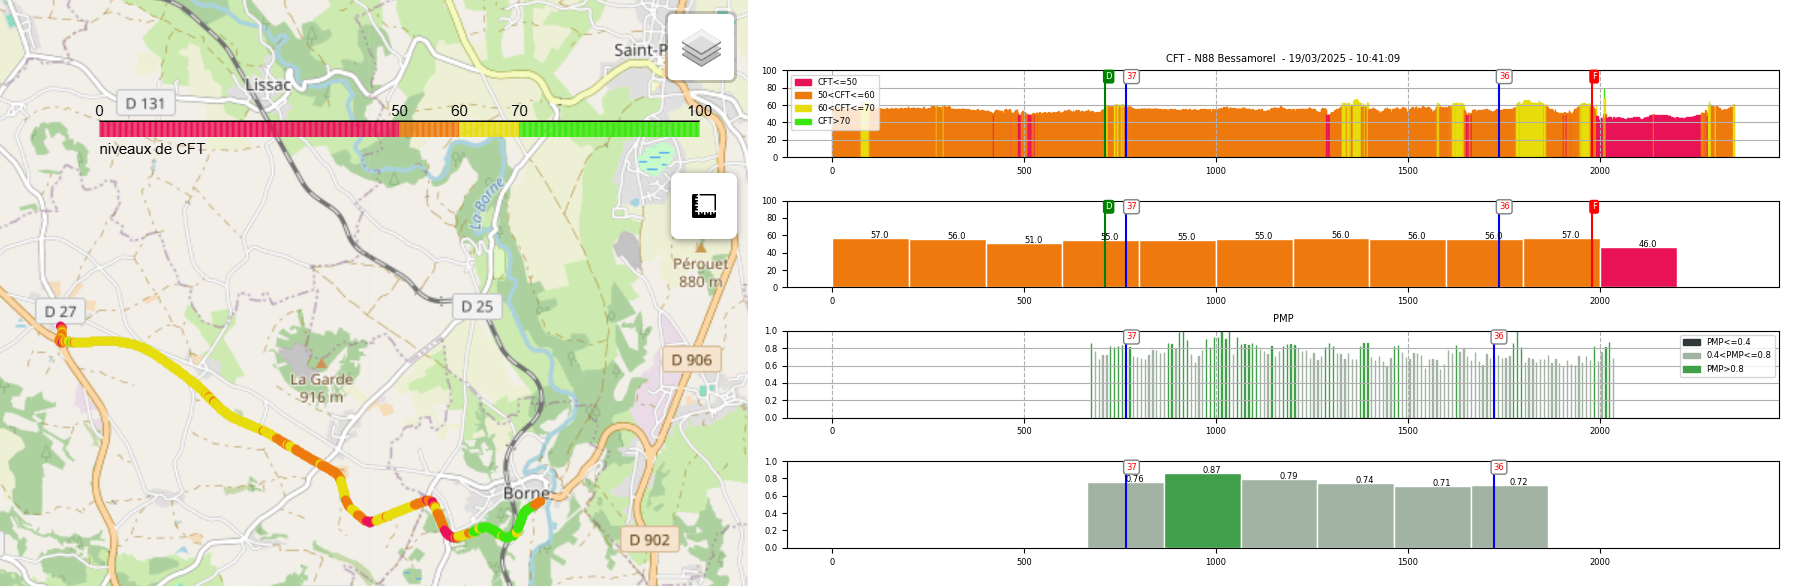Click the Lissac town label on map
Image resolution: width=1800 pixels, height=586 pixels.
tap(268, 85)
